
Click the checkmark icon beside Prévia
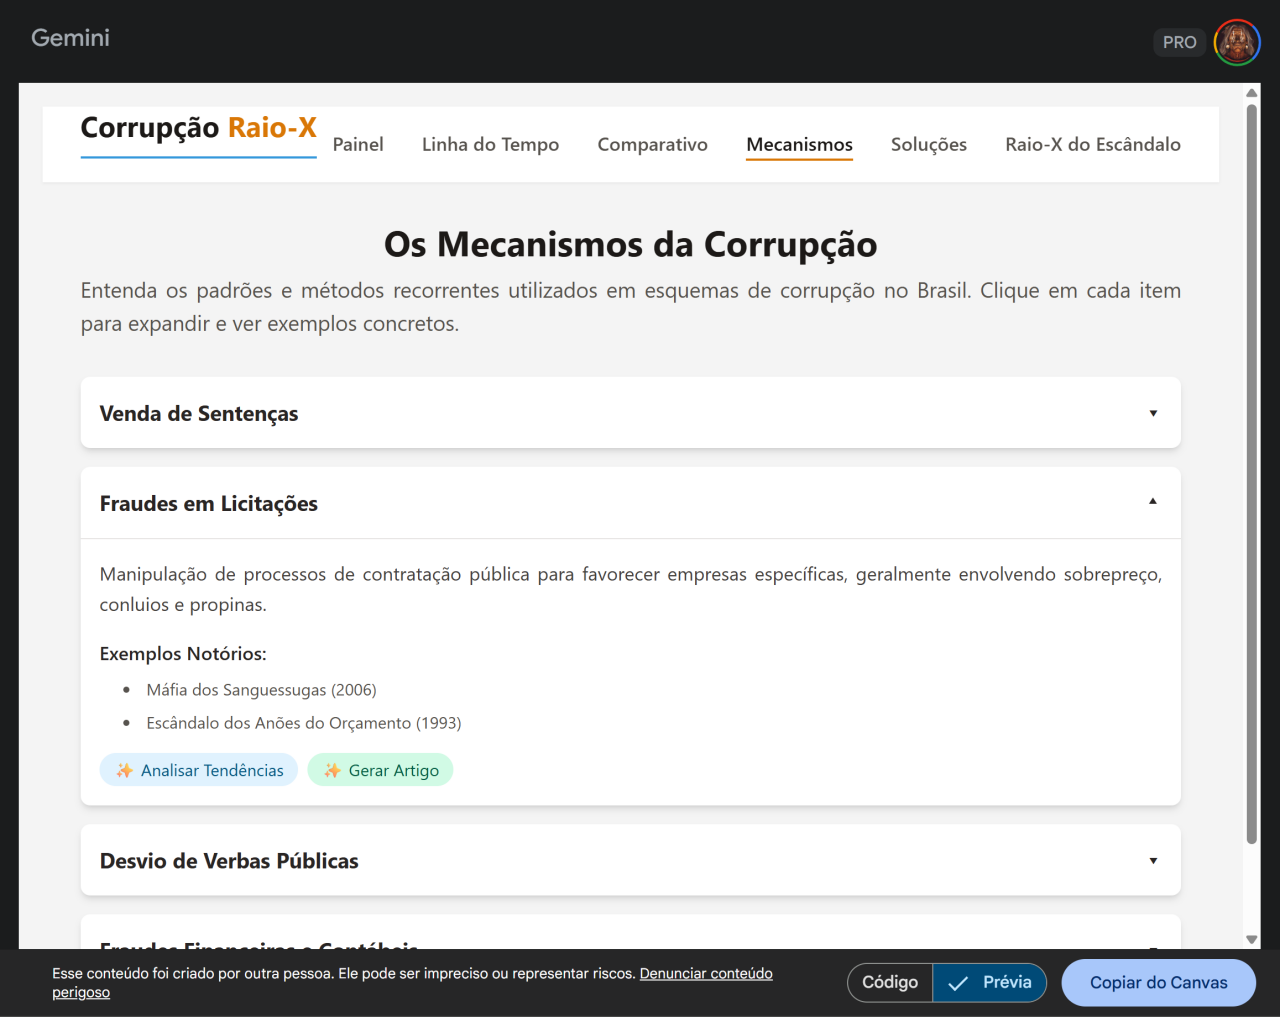[x=958, y=983]
